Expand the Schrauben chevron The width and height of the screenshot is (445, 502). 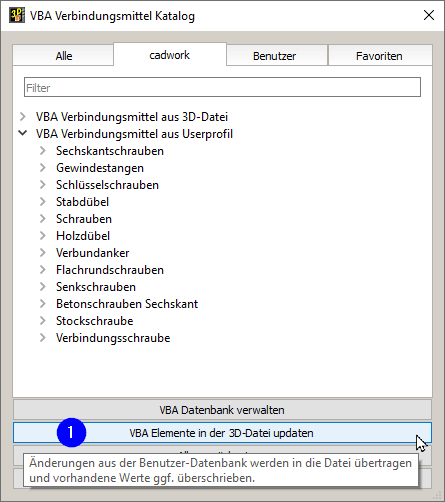pos(43,219)
